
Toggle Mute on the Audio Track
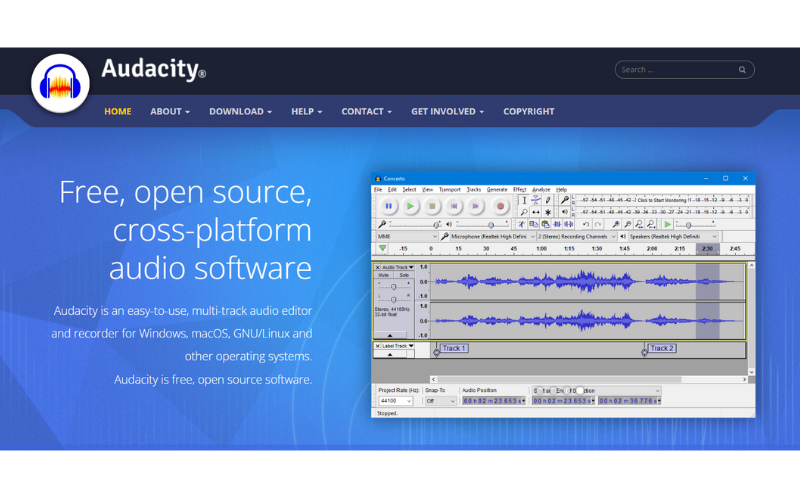[x=383, y=275]
